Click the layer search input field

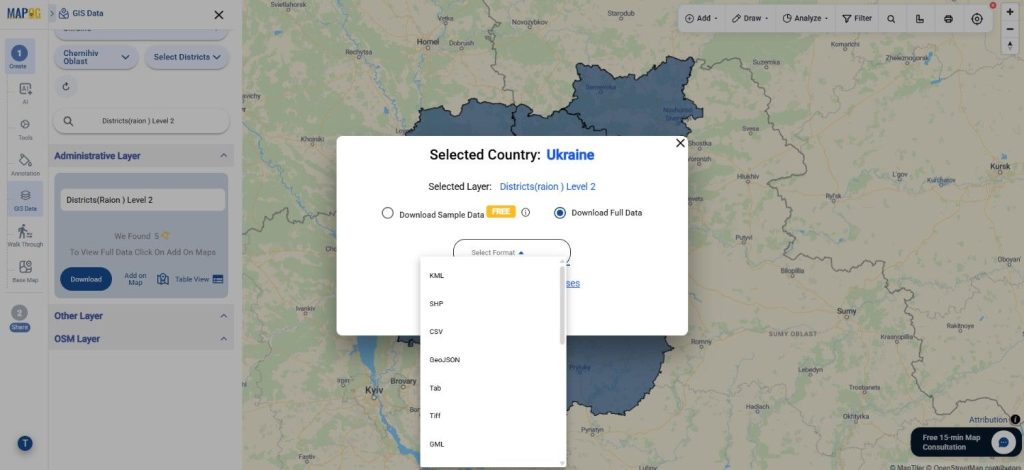(142, 121)
